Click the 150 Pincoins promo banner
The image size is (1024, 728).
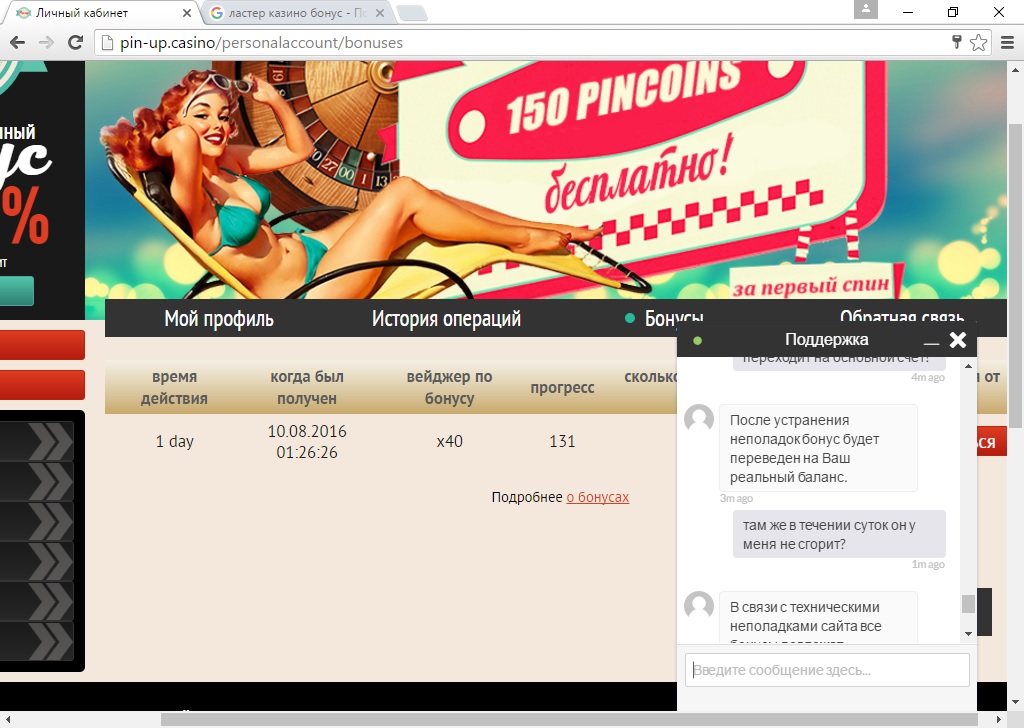click(545, 180)
